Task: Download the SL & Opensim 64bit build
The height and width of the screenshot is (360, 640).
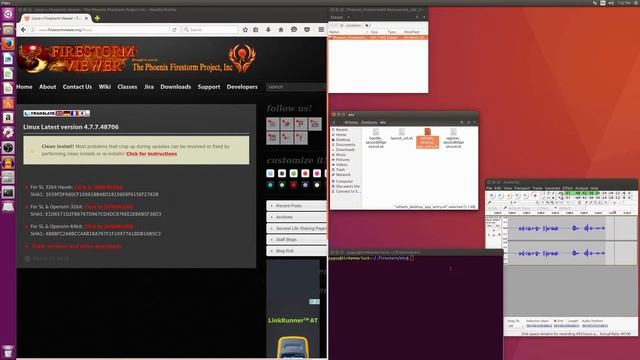Action: click(x=109, y=226)
